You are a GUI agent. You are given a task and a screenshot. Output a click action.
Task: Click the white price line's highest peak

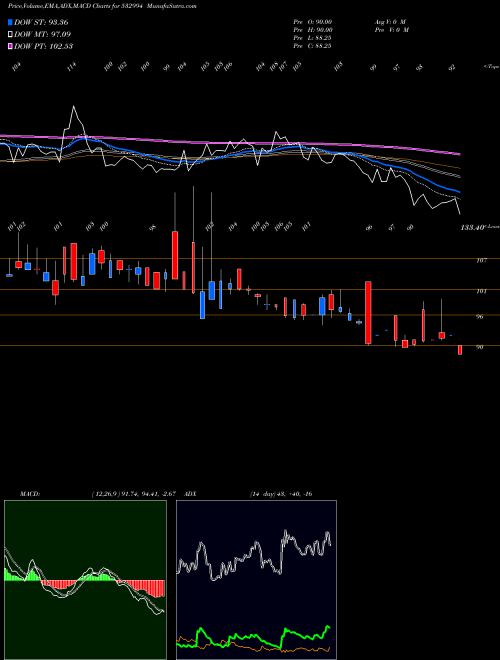click(74, 106)
